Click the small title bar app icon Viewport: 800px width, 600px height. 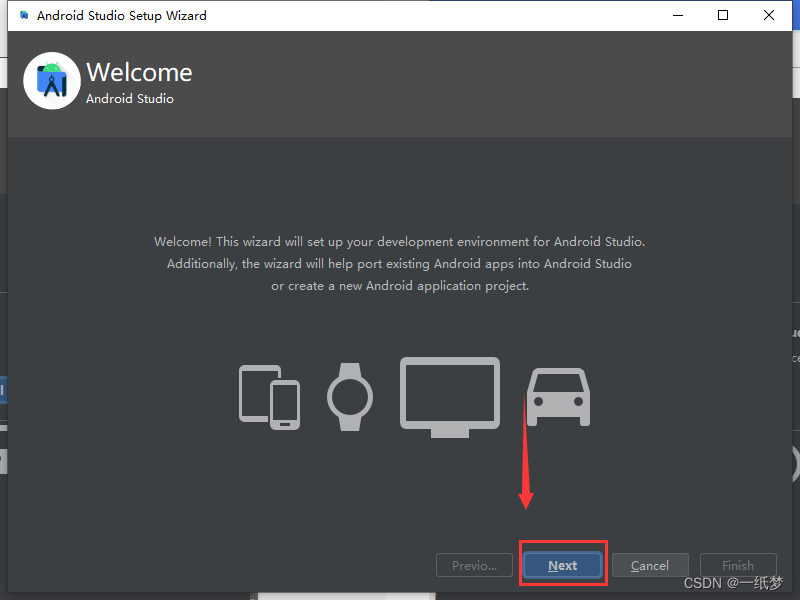click(23, 15)
